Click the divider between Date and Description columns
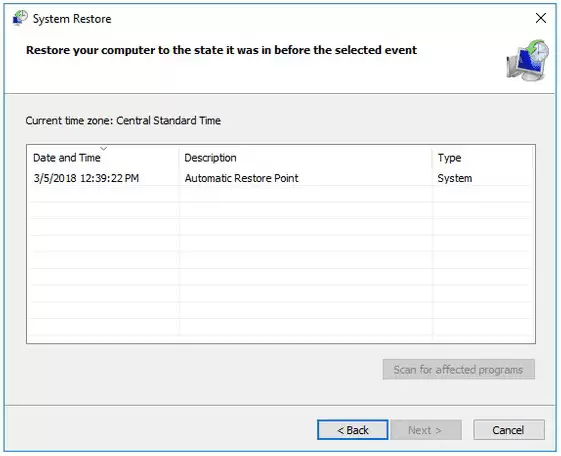561x456 pixels. (179, 158)
